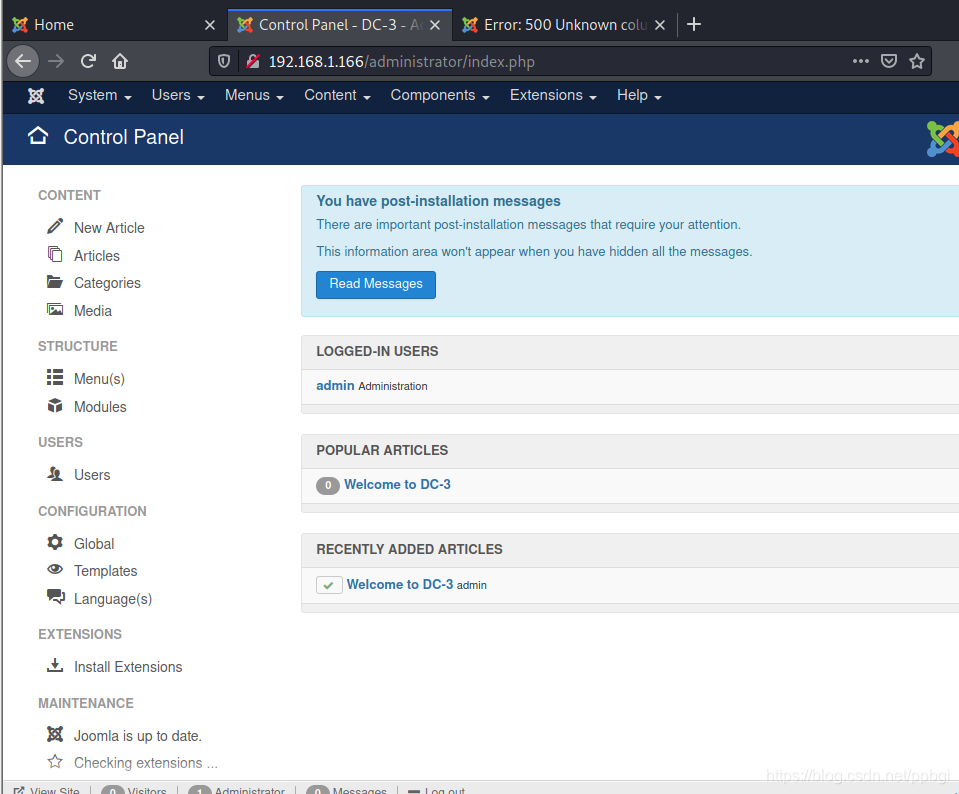Click the New Article sidebar link
The width and height of the screenshot is (959, 794).
coord(109,228)
